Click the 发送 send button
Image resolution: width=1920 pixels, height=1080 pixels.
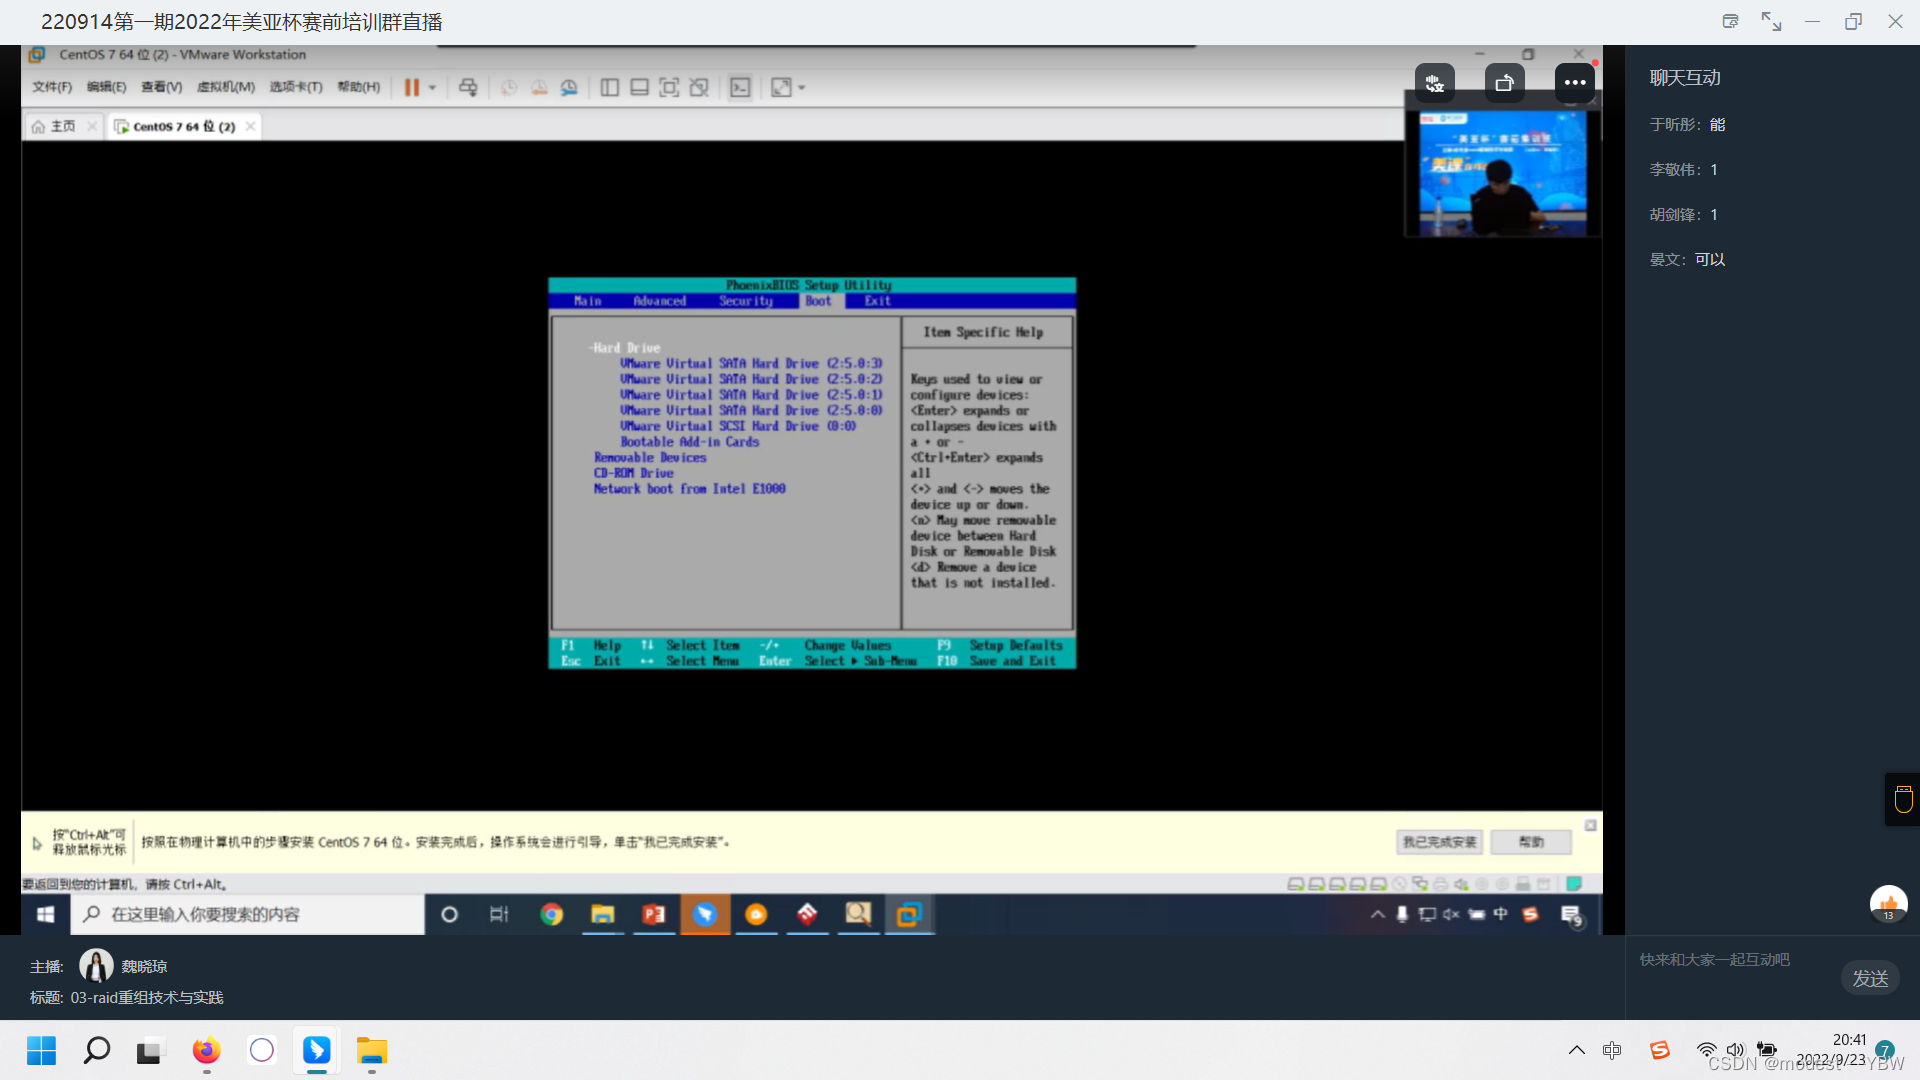(x=1870, y=978)
